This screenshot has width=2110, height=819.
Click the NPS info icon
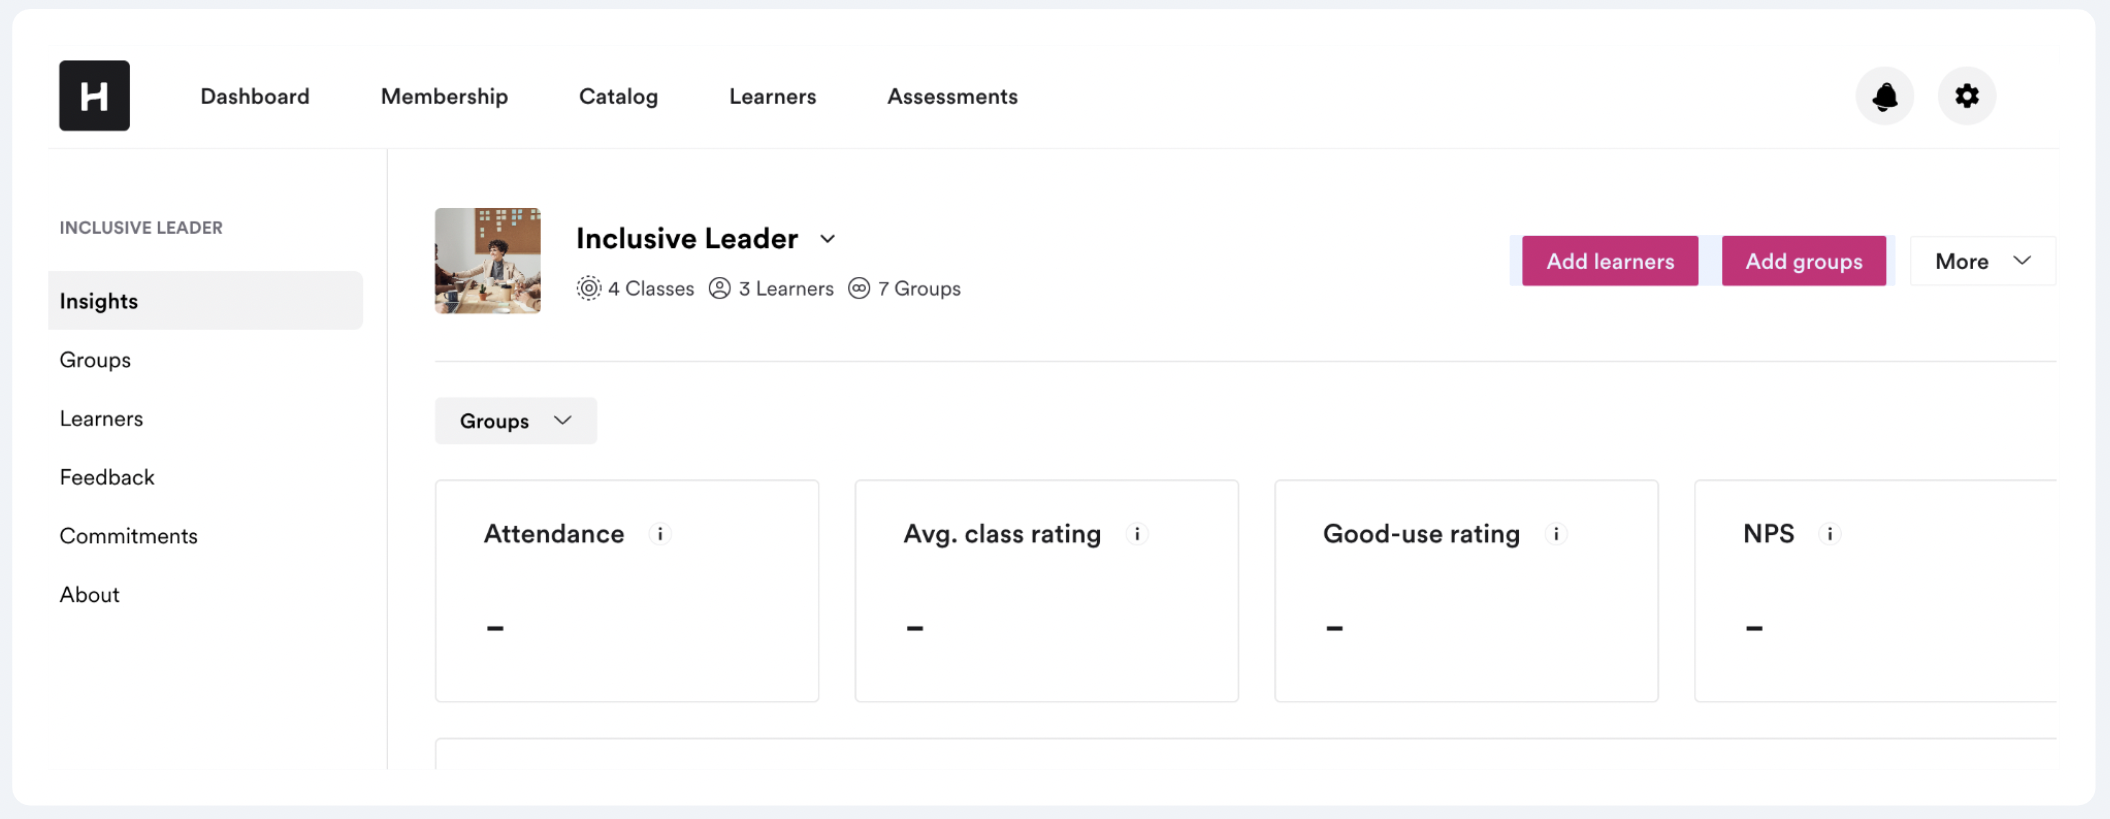(x=1830, y=534)
